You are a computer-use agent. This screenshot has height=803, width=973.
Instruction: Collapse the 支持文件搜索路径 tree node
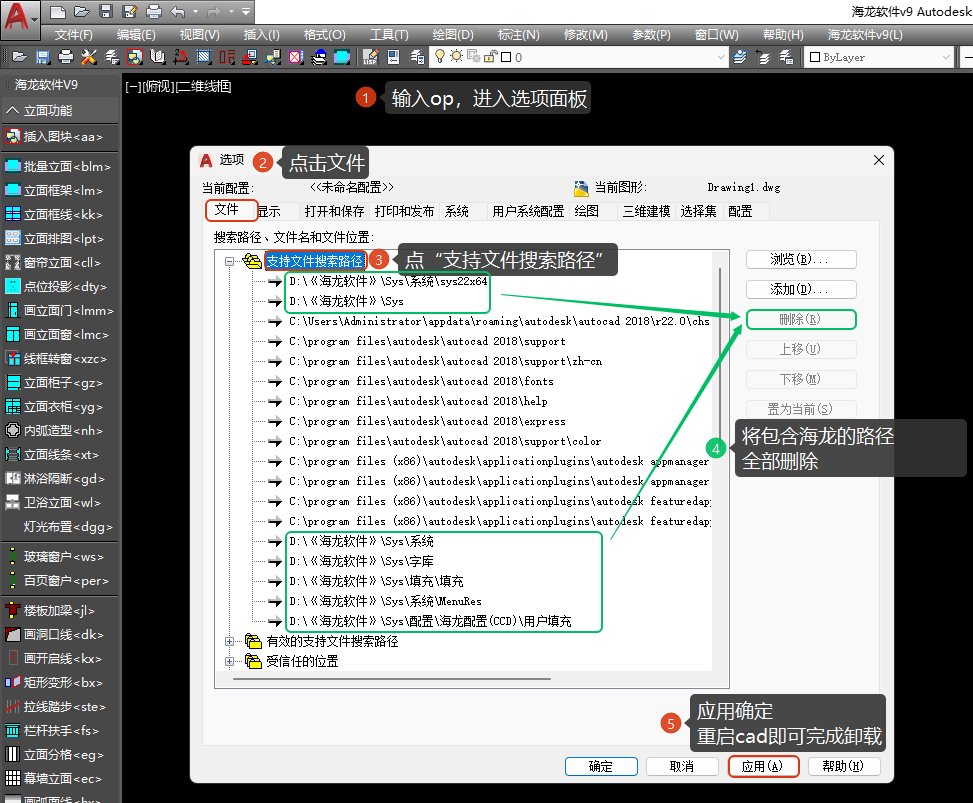(x=230, y=261)
